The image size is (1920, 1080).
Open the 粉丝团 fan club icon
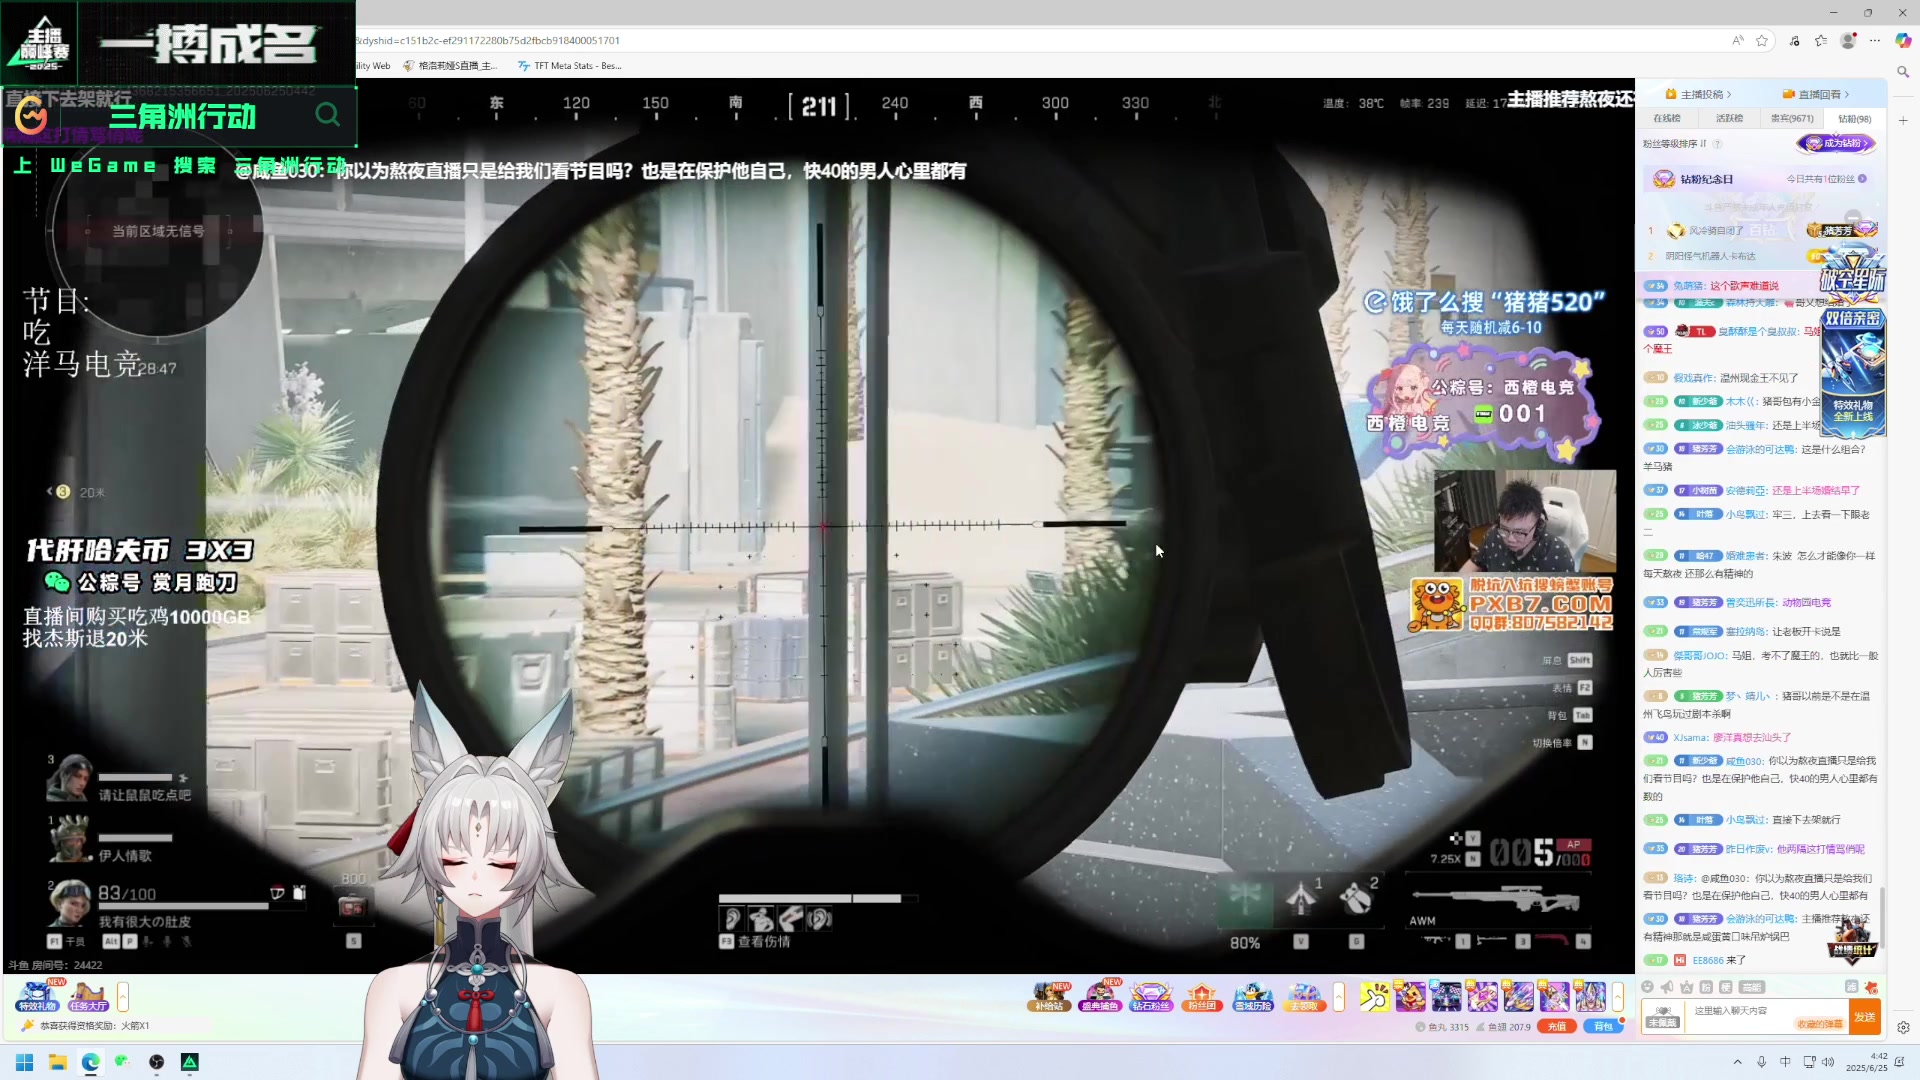(x=1202, y=996)
